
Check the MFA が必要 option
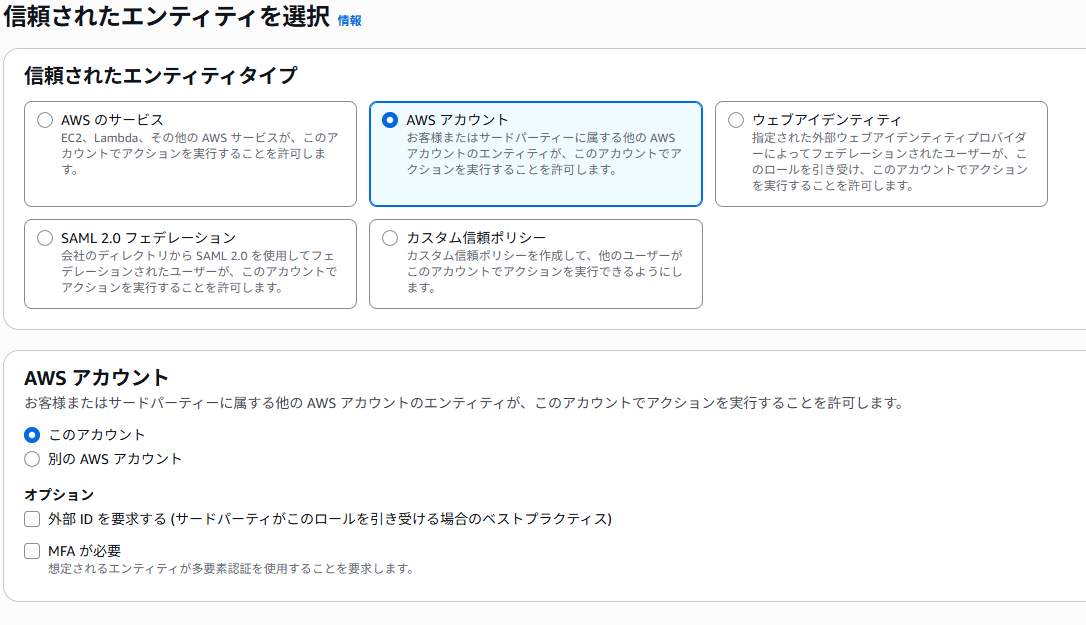point(32,550)
